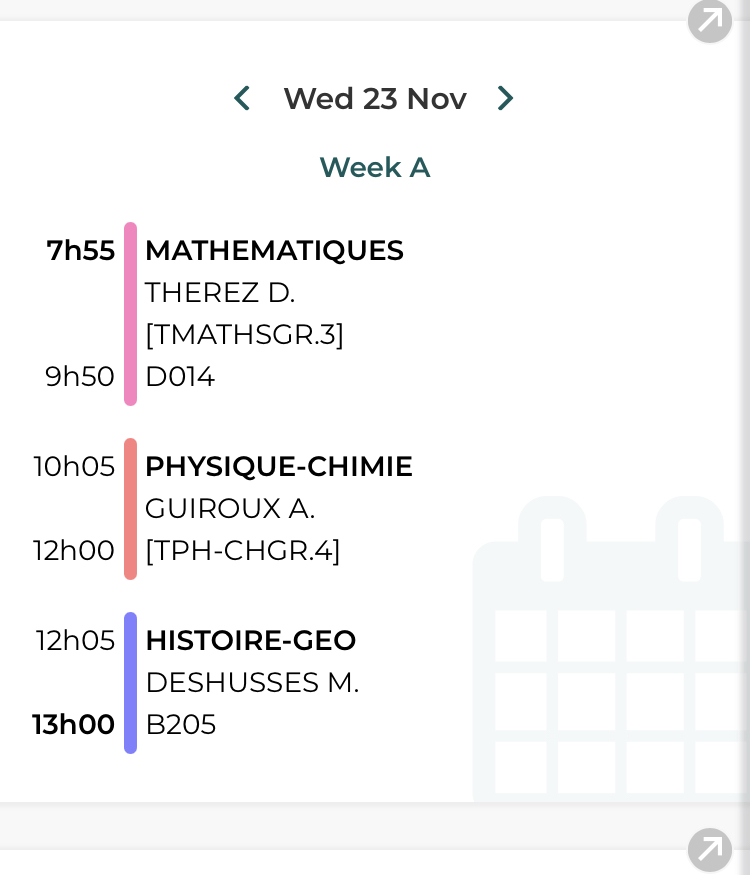Image resolution: width=750 pixels, height=875 pixels.
Task: Go to the previous day
Action: pos(241,98)
